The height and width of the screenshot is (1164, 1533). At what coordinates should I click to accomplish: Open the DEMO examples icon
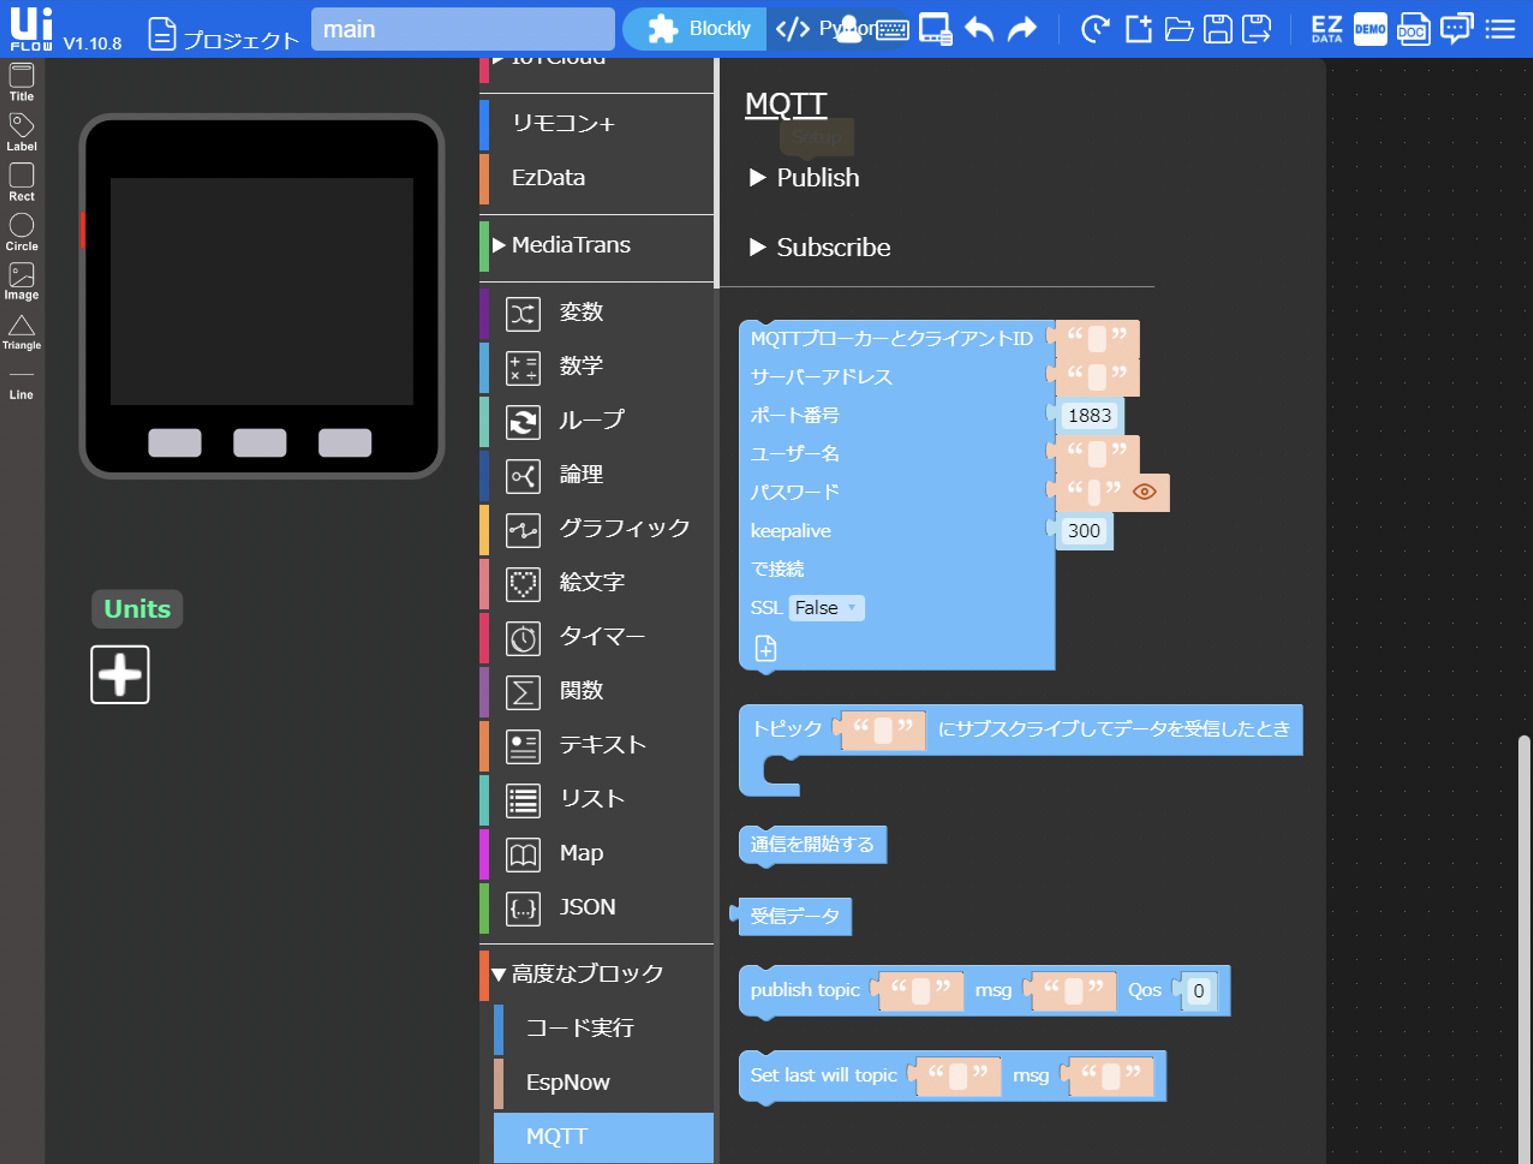1369,29
